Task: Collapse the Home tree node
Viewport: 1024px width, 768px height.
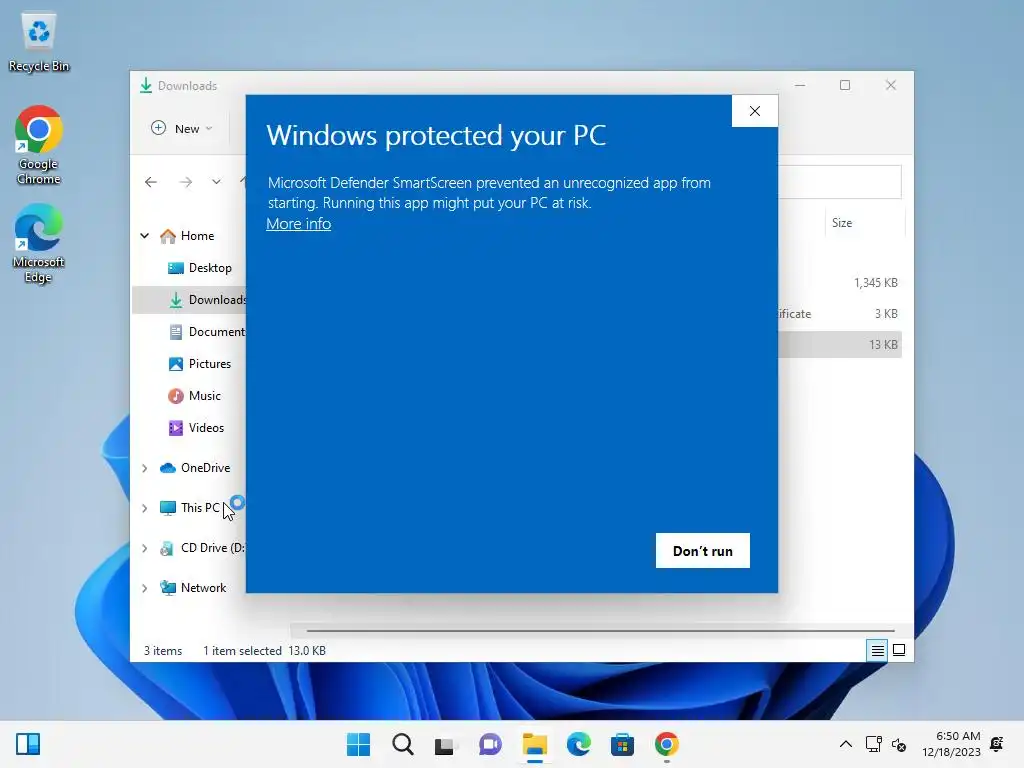Action: [145, 236]
